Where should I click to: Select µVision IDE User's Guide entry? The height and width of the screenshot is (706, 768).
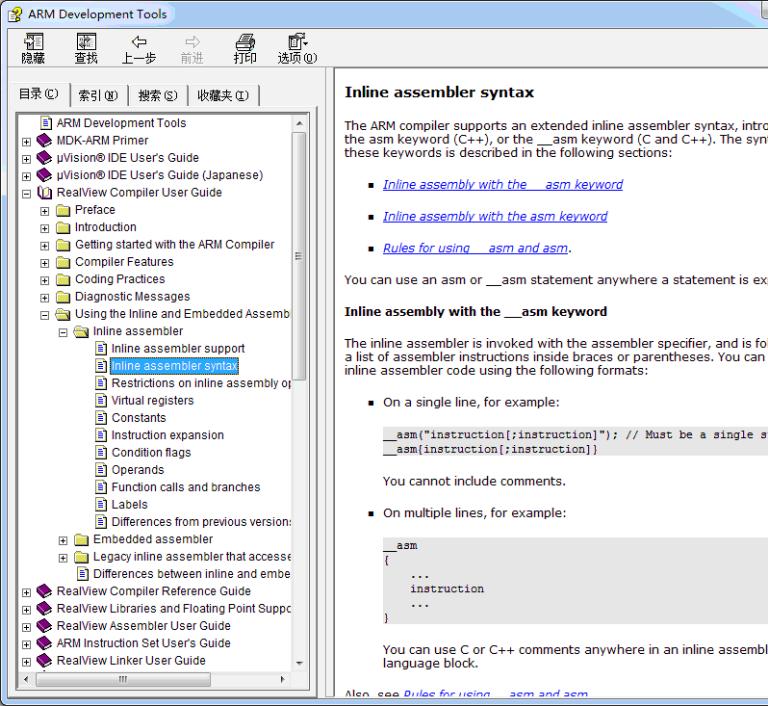[128, 158]
